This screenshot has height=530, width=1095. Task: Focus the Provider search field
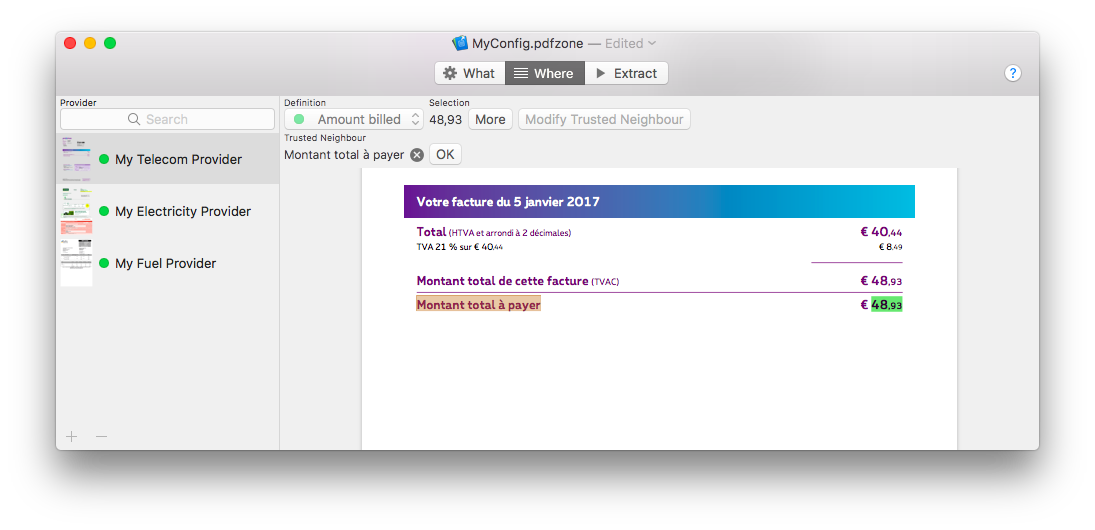pos(167,119)
